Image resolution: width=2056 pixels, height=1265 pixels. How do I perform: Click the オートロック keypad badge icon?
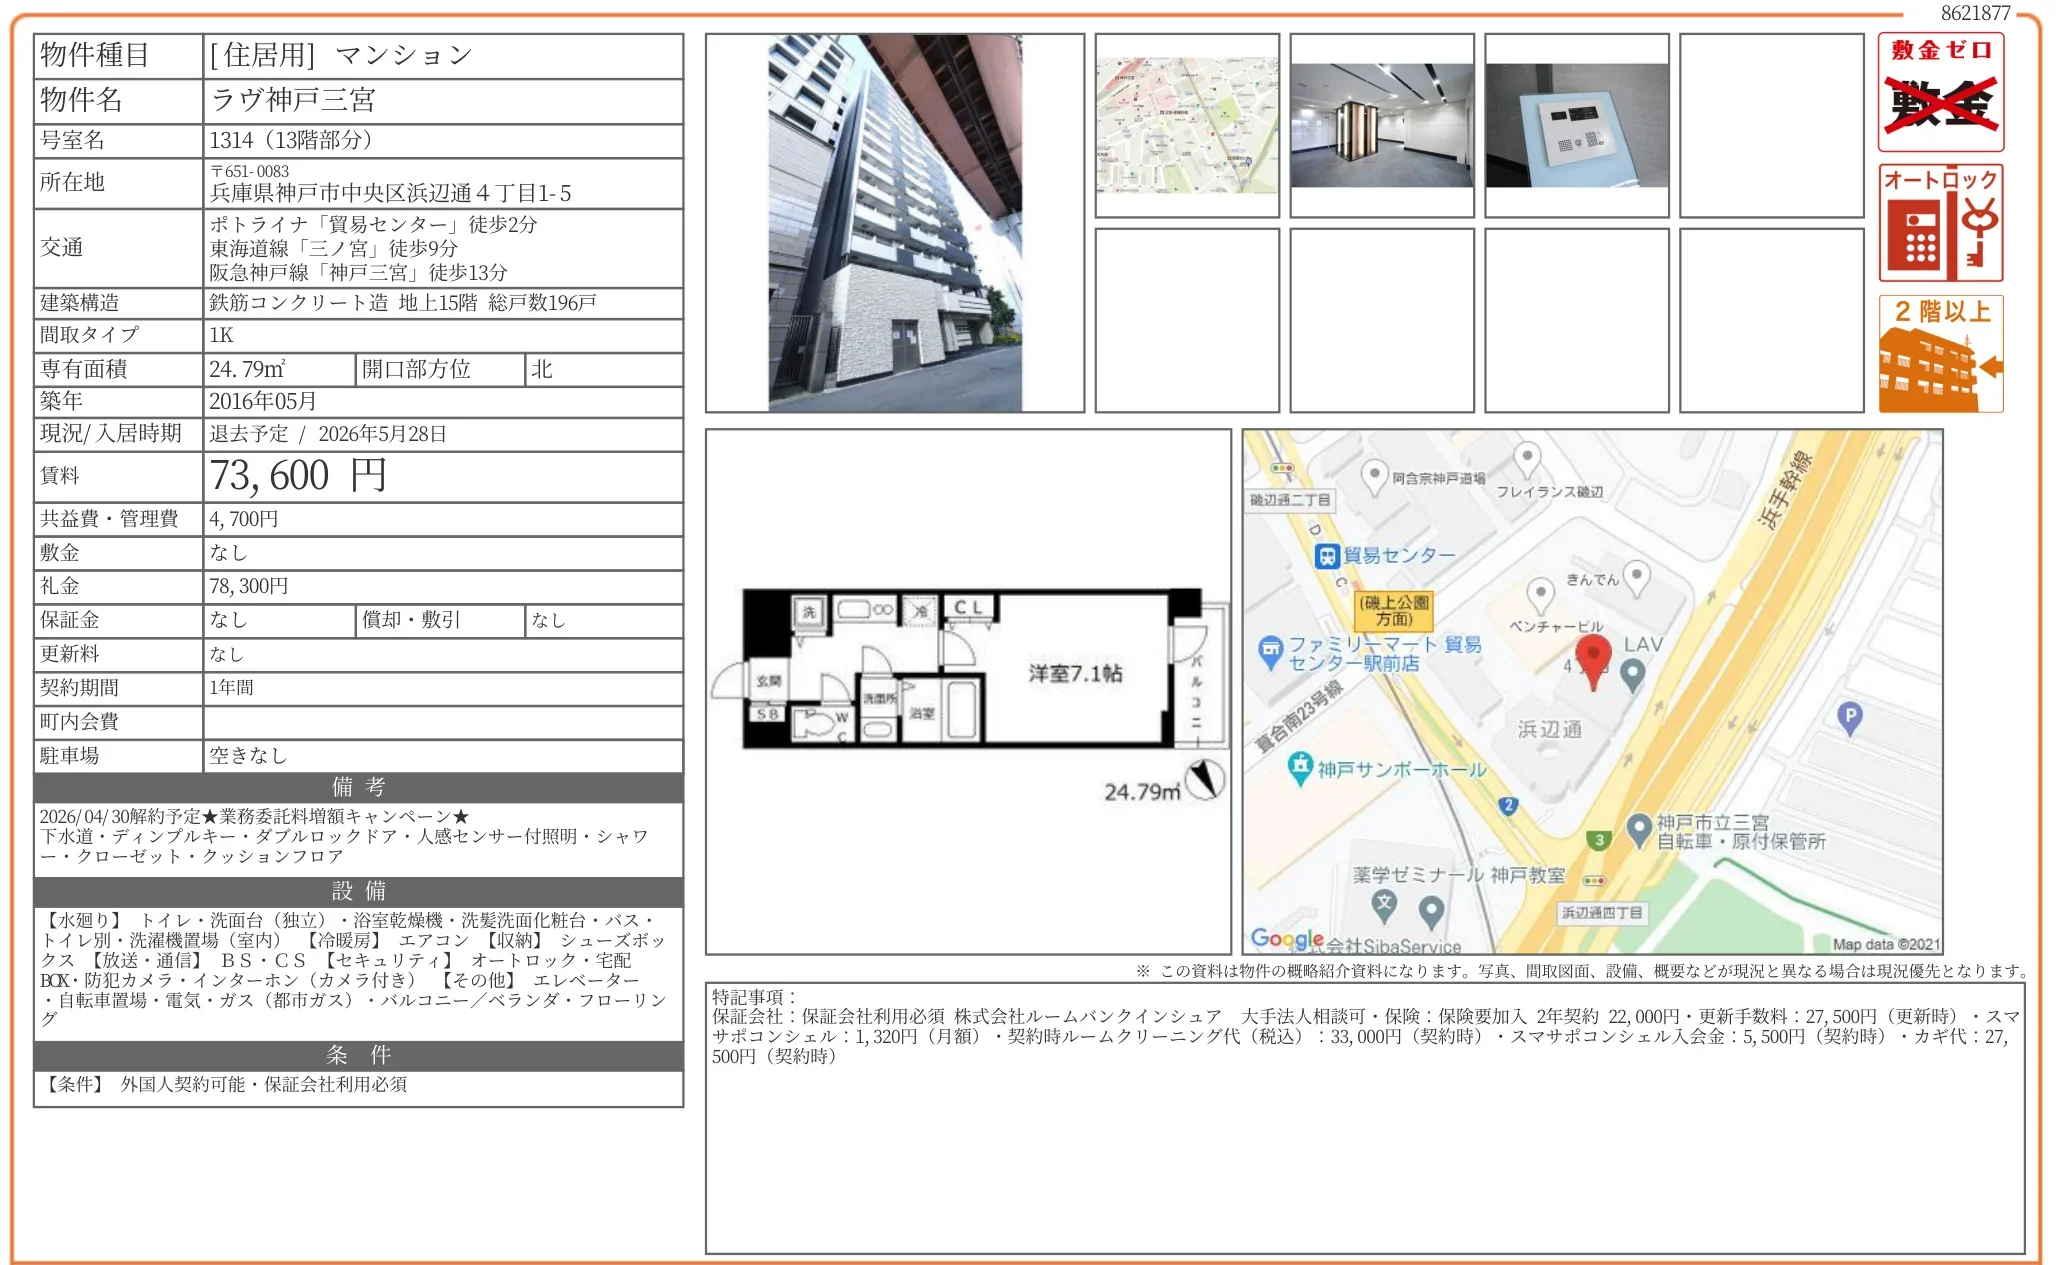(1940, 223)
